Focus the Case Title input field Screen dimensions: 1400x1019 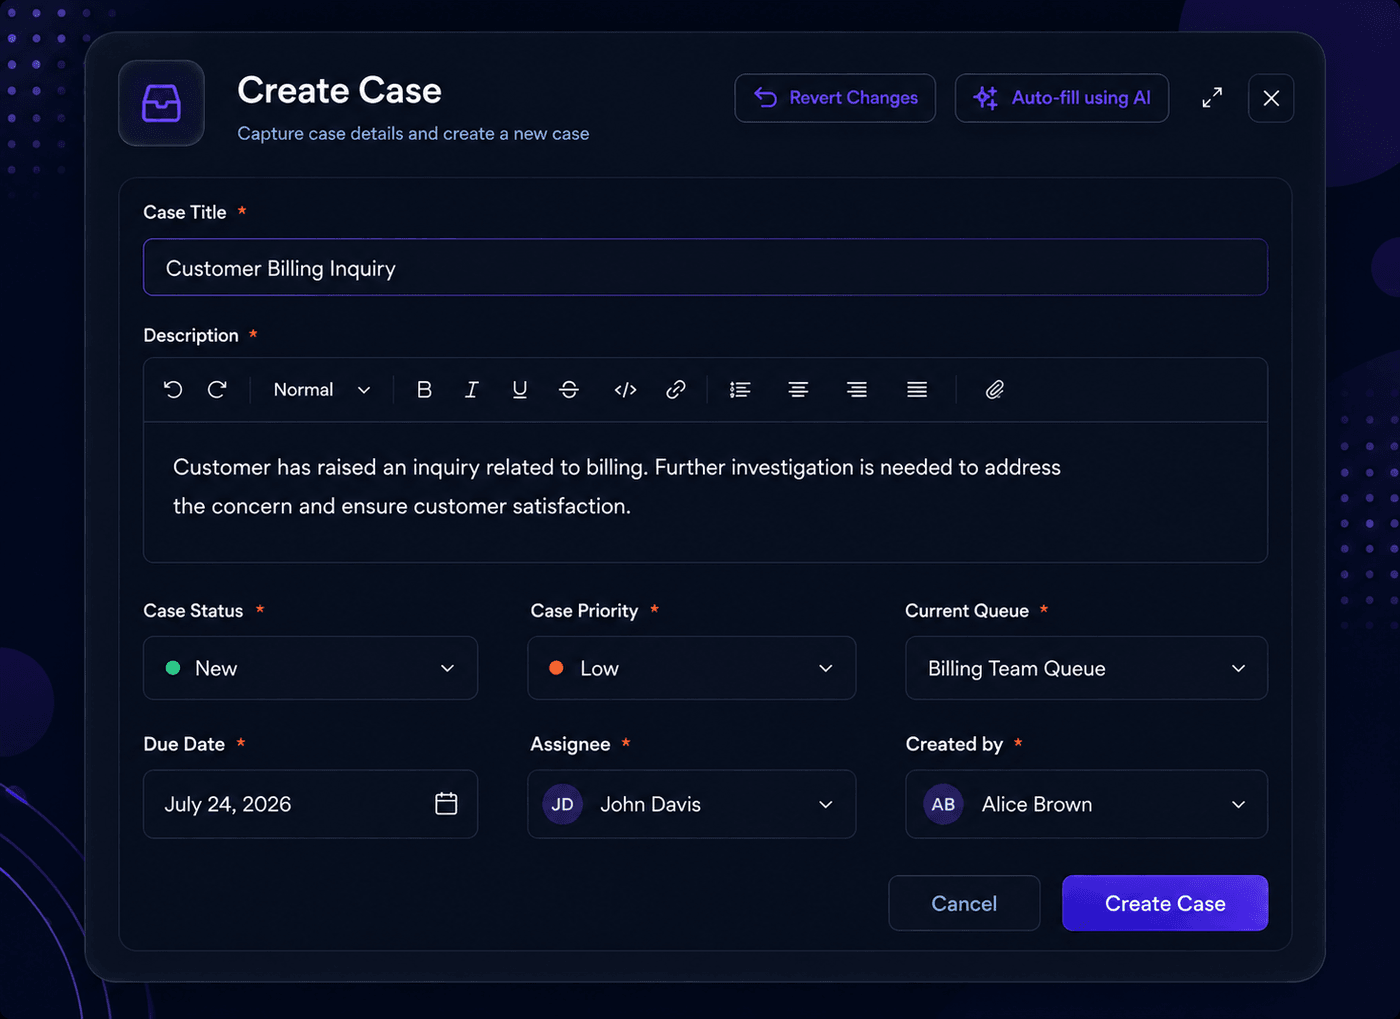(705, 267)
